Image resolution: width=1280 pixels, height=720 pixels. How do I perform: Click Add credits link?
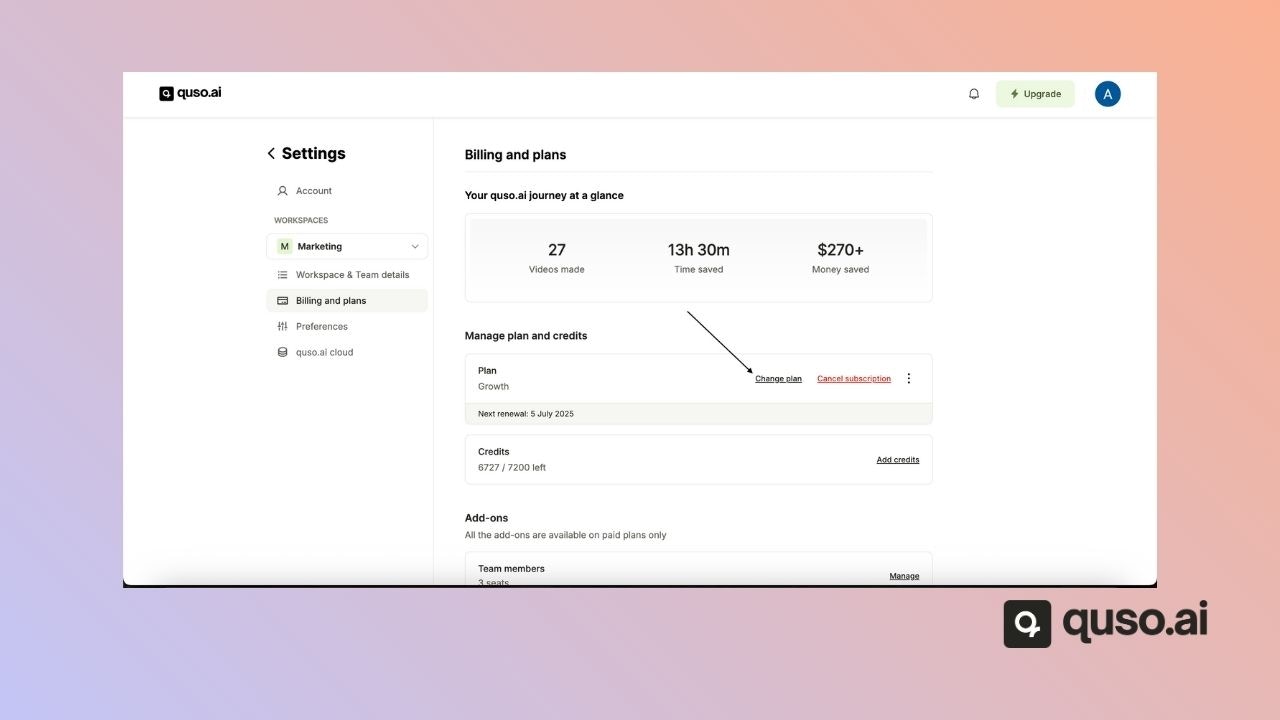(898, 460)
